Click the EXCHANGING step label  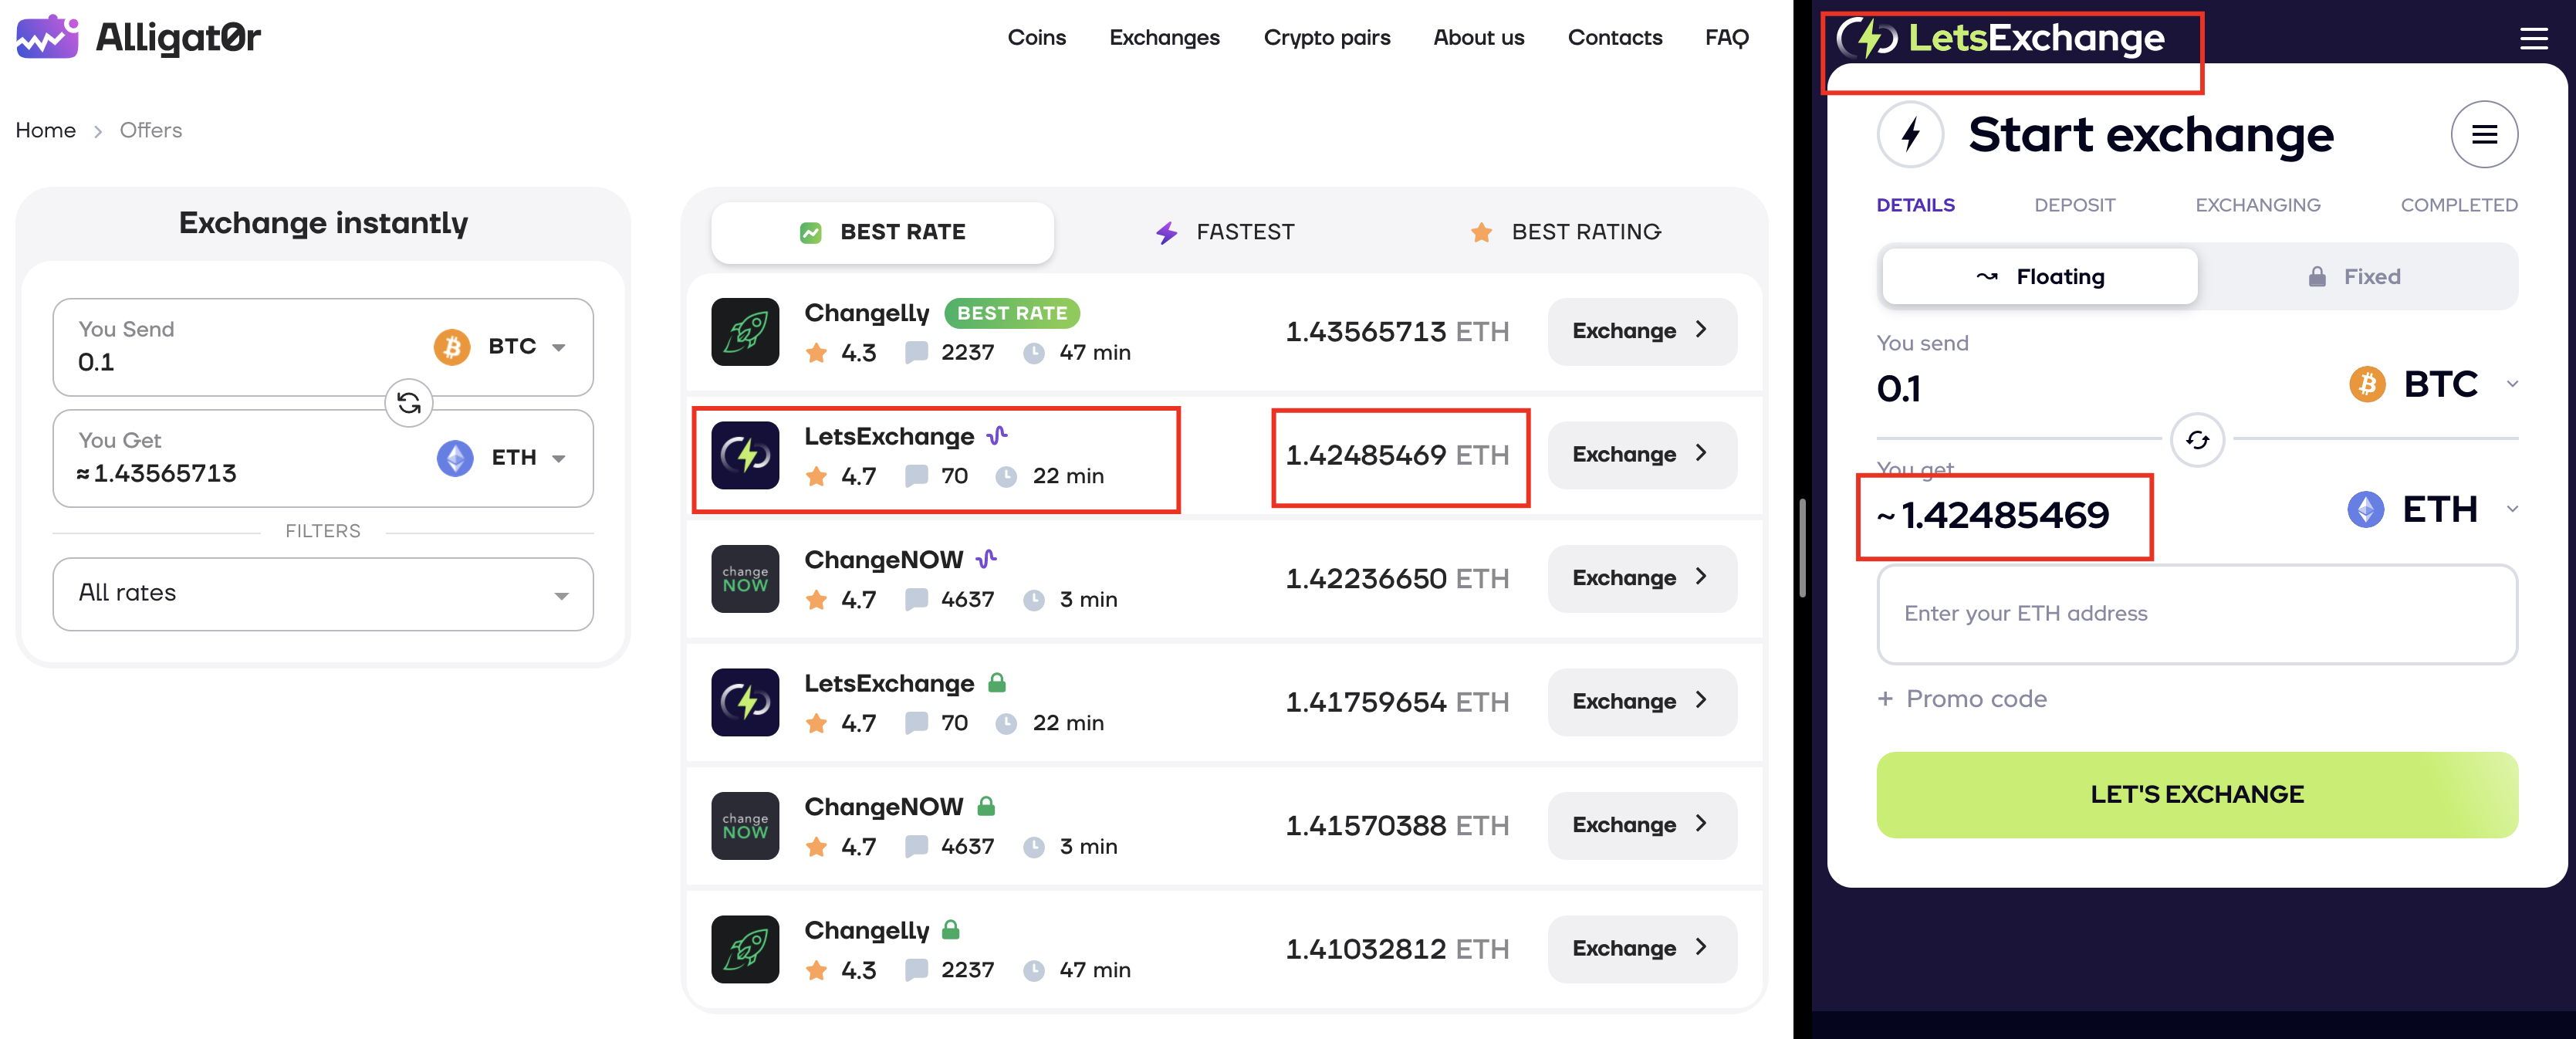tap(2257, 205)
